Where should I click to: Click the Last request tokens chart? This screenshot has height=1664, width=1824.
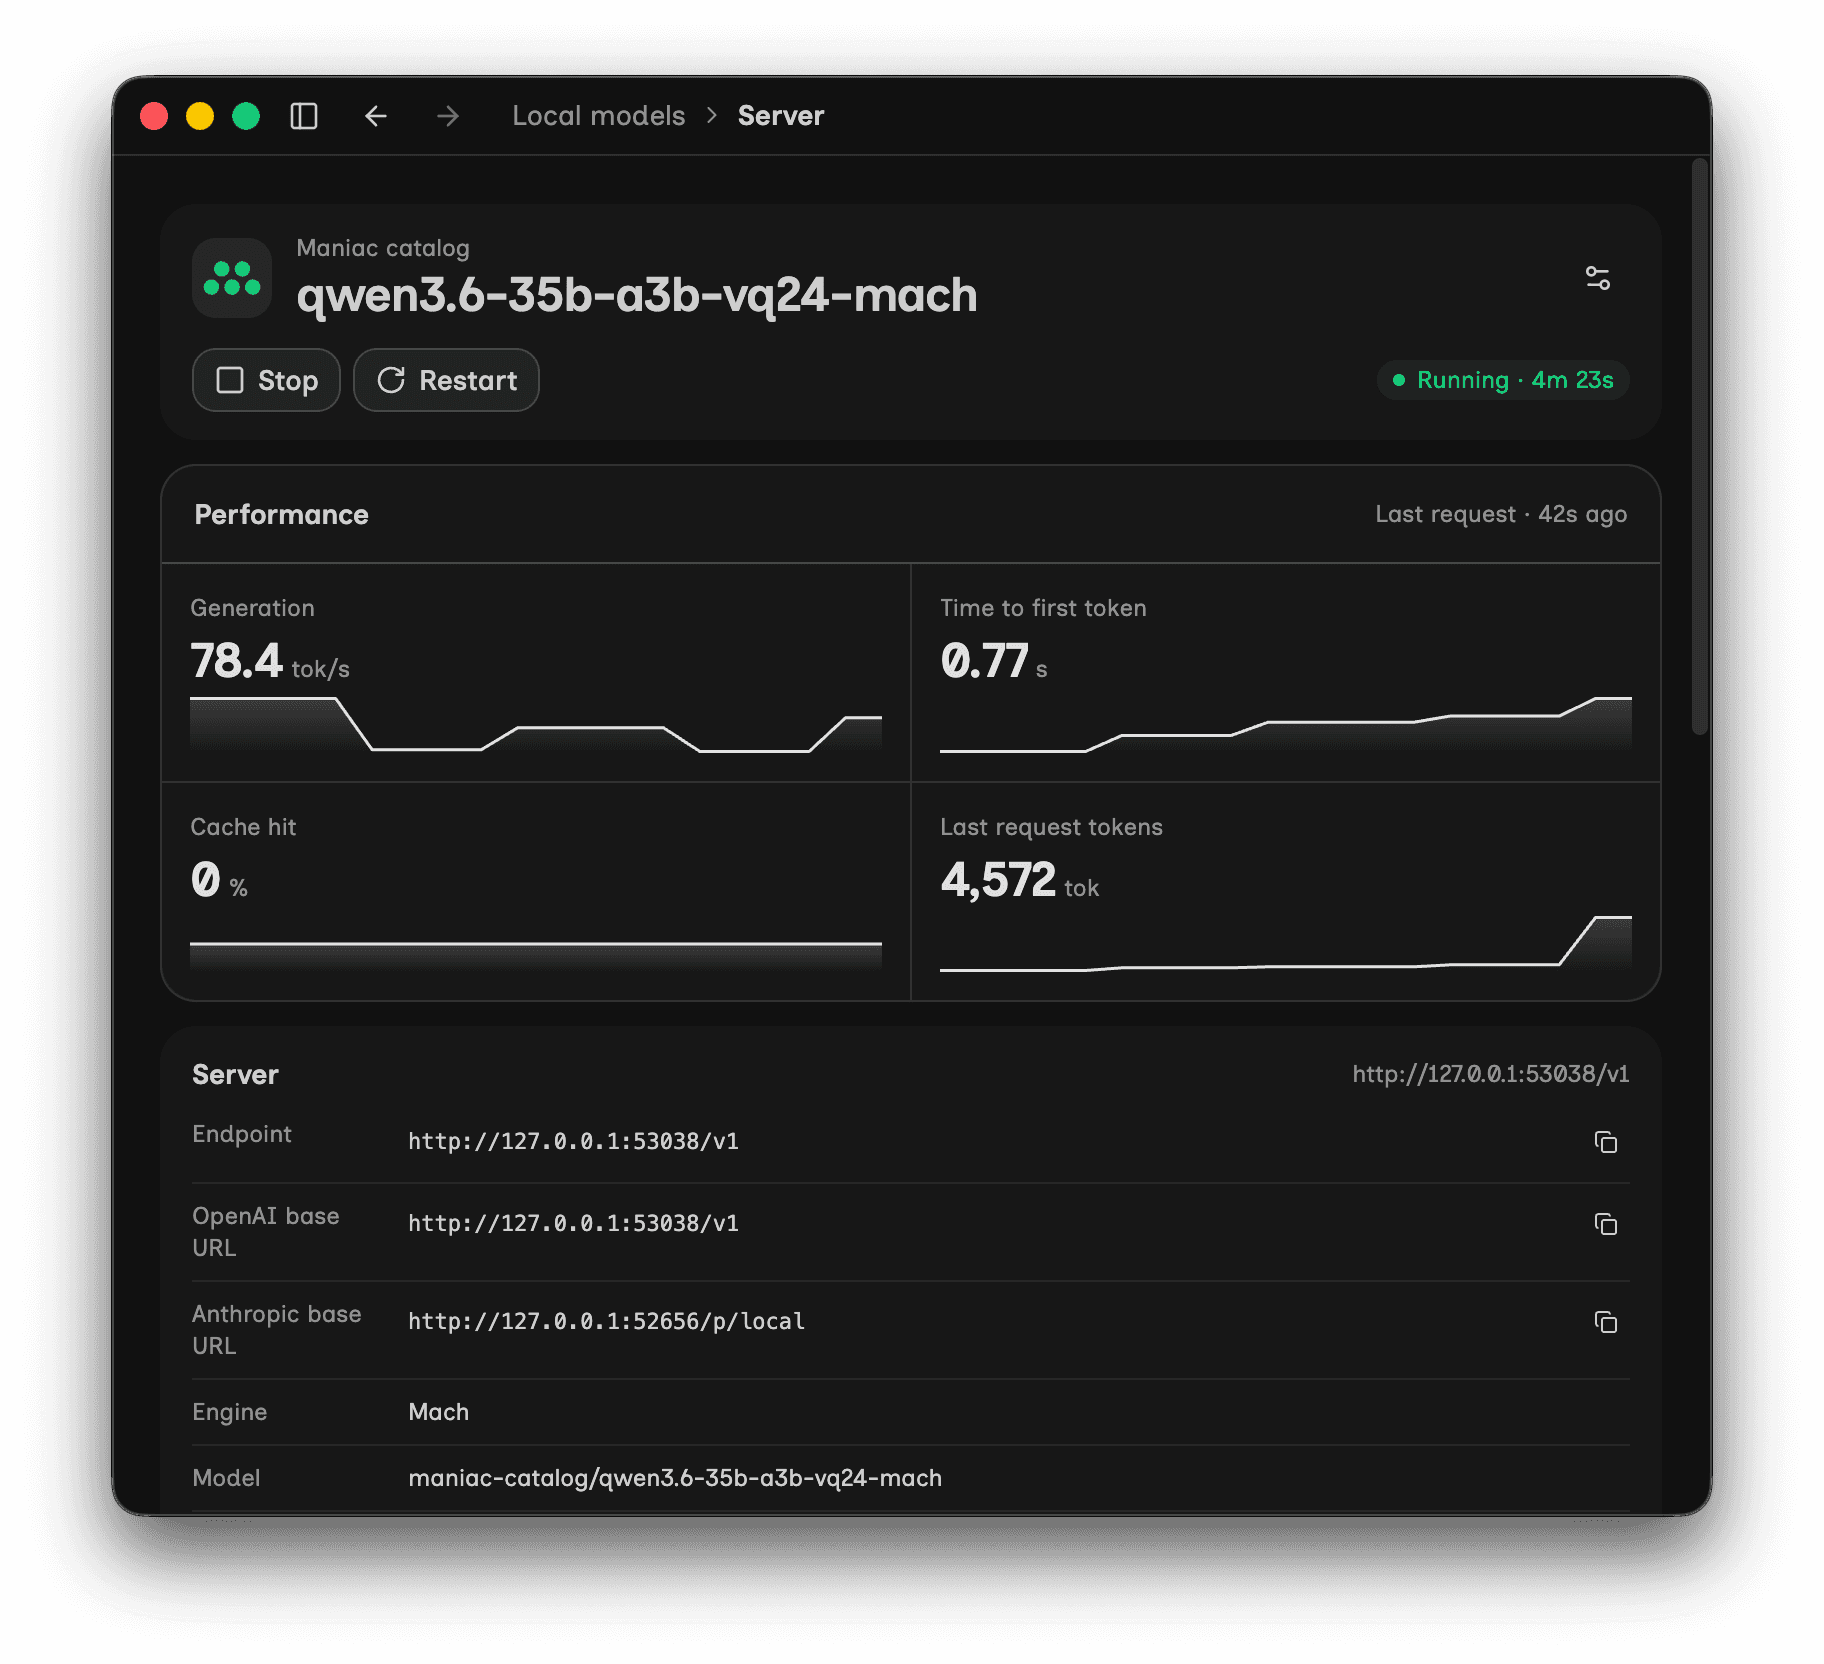tap(1286, 943)
